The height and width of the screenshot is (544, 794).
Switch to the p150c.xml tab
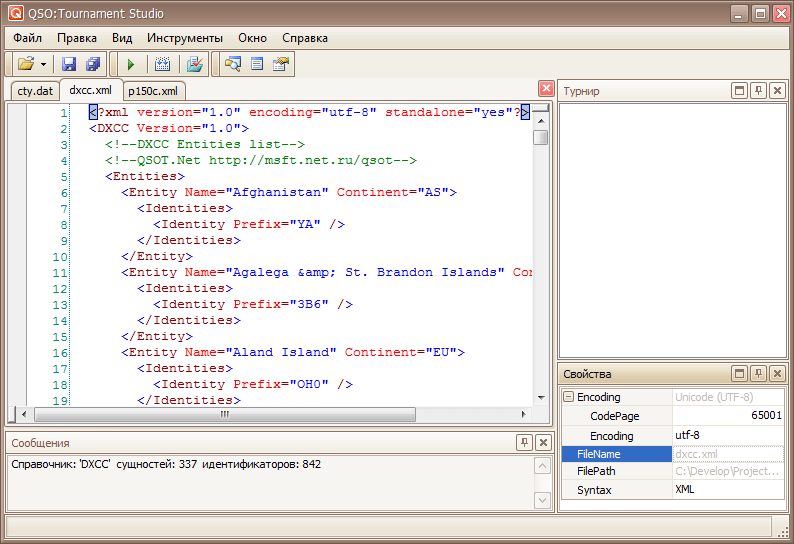tap(151, 91)
